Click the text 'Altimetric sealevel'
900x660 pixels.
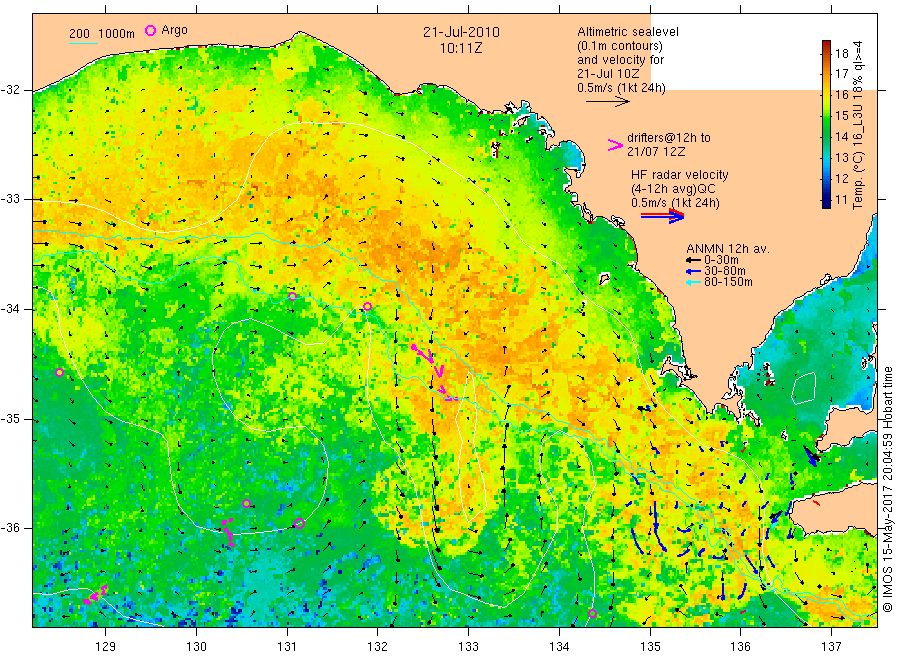click(x=628, y=32)
